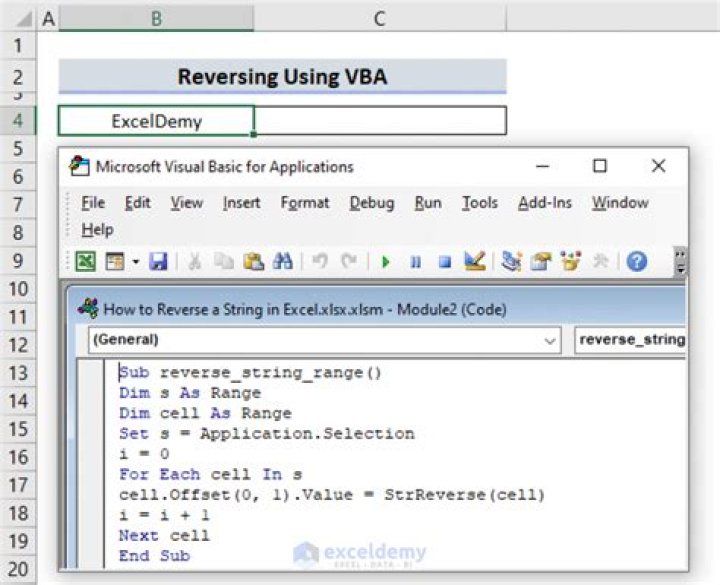This screenshot has width=720, height=585.
Task: Click the Break pause icon
Action: [416, 262]
